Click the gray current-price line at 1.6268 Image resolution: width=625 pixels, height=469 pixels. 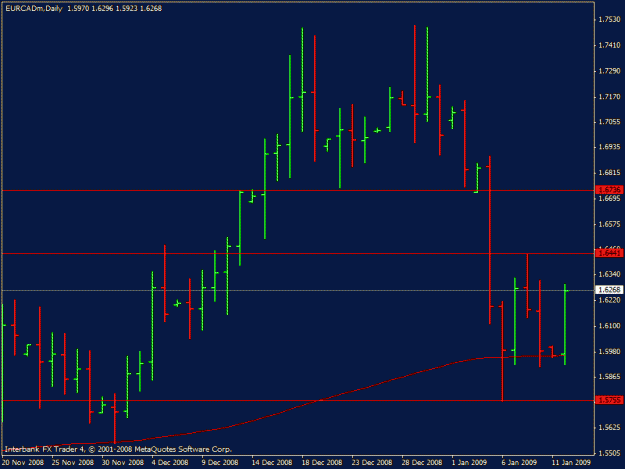(x=298, y=290)
